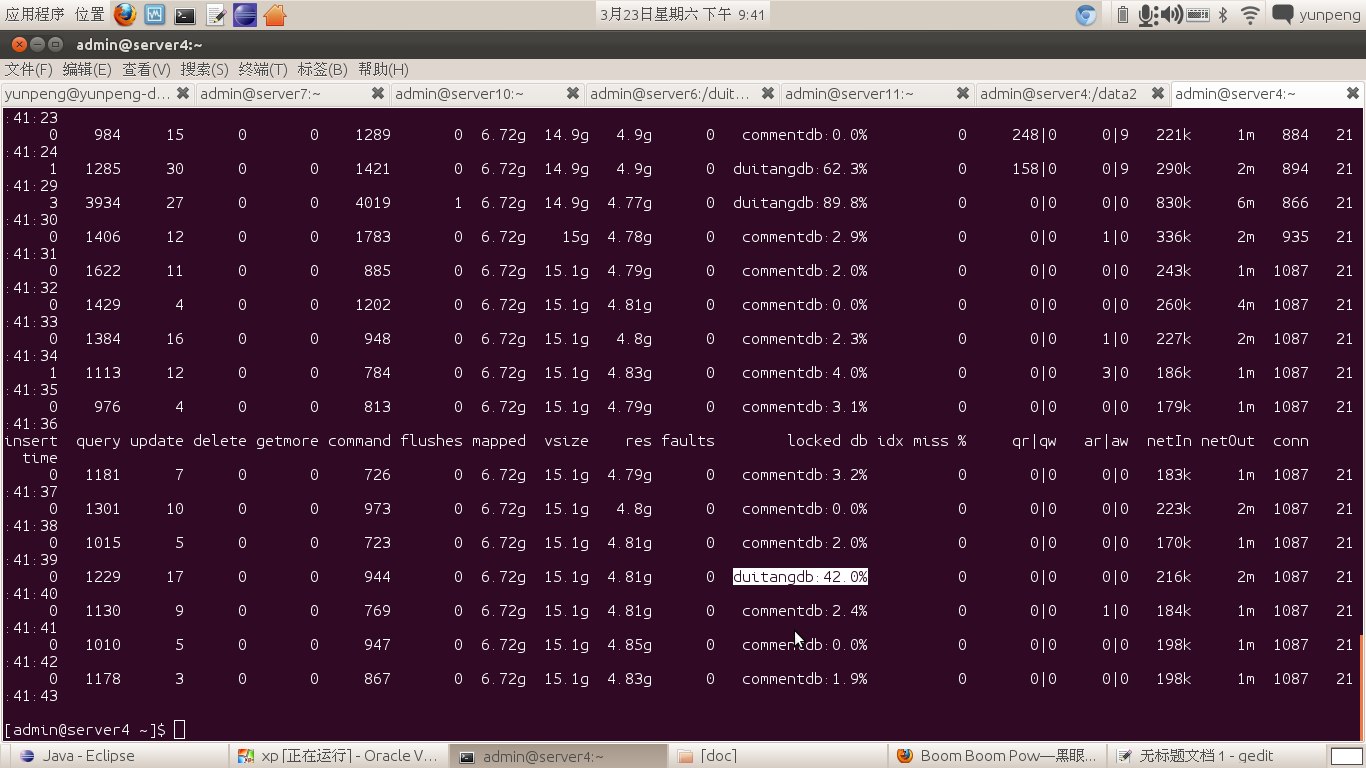Click the microphone indicator icon

1148,15
